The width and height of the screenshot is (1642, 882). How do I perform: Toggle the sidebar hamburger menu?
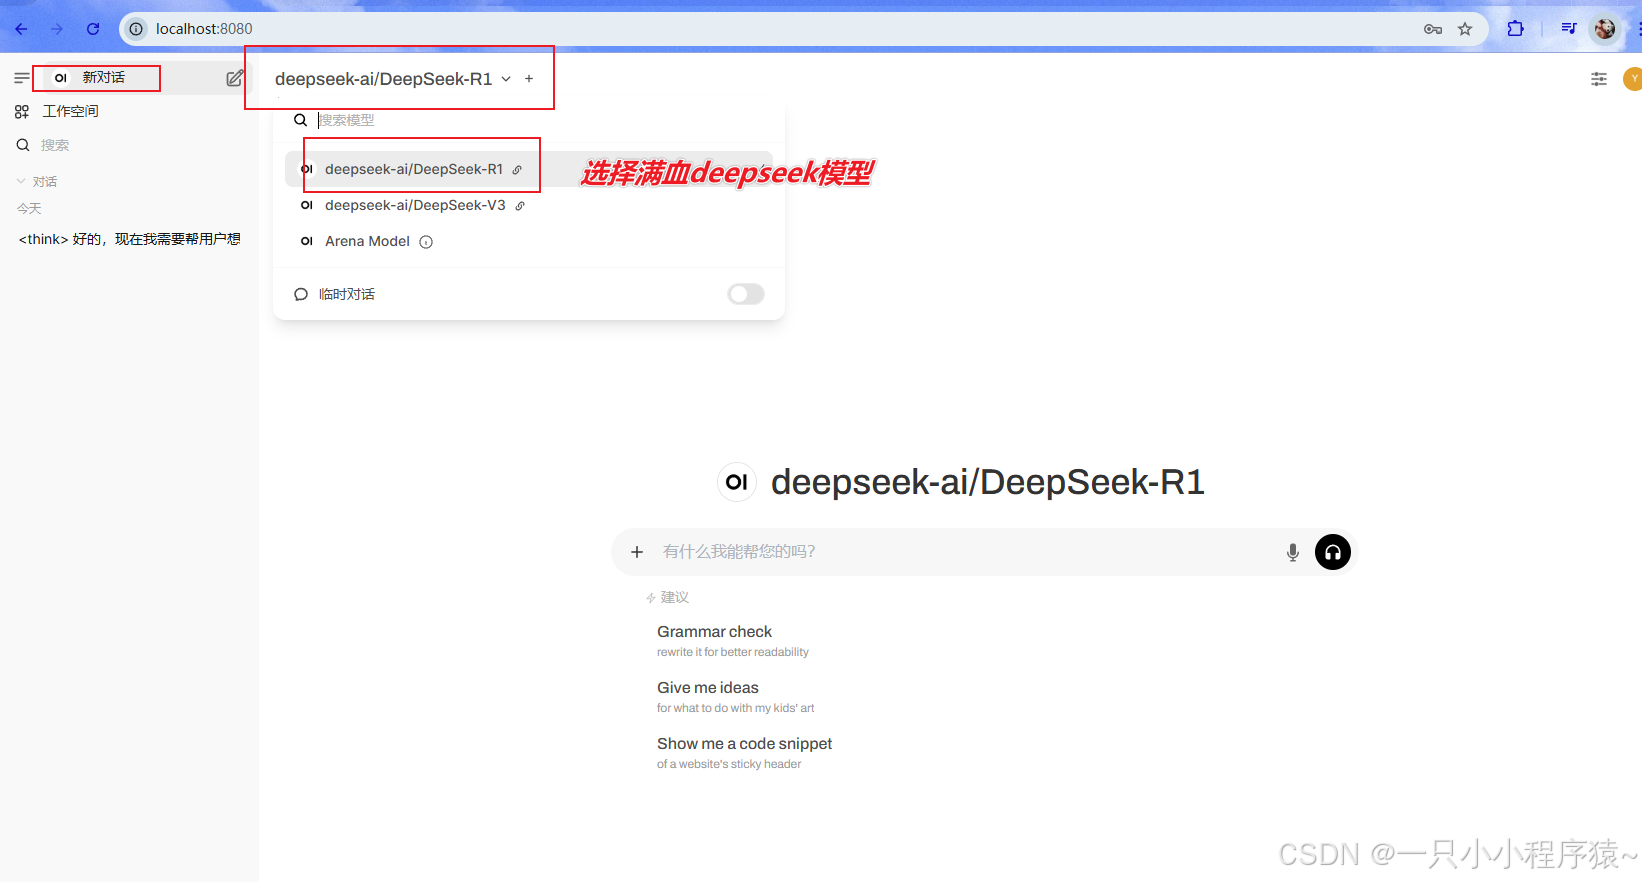tap(22, 78)
